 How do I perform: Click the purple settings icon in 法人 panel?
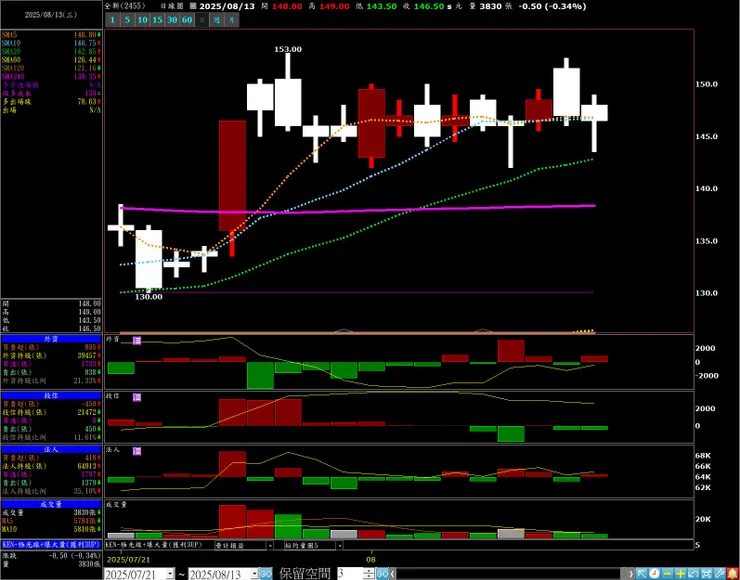click(x=137, y=452)
